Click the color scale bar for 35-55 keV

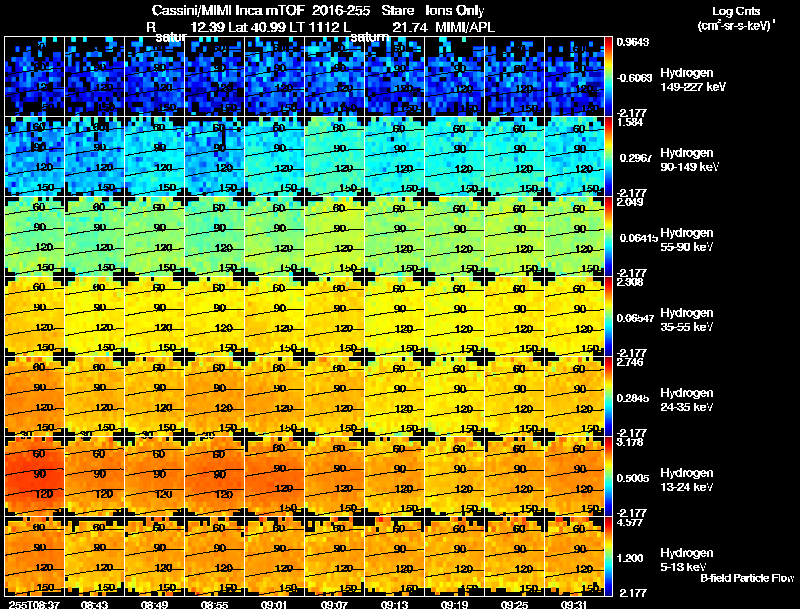[608, 317]
